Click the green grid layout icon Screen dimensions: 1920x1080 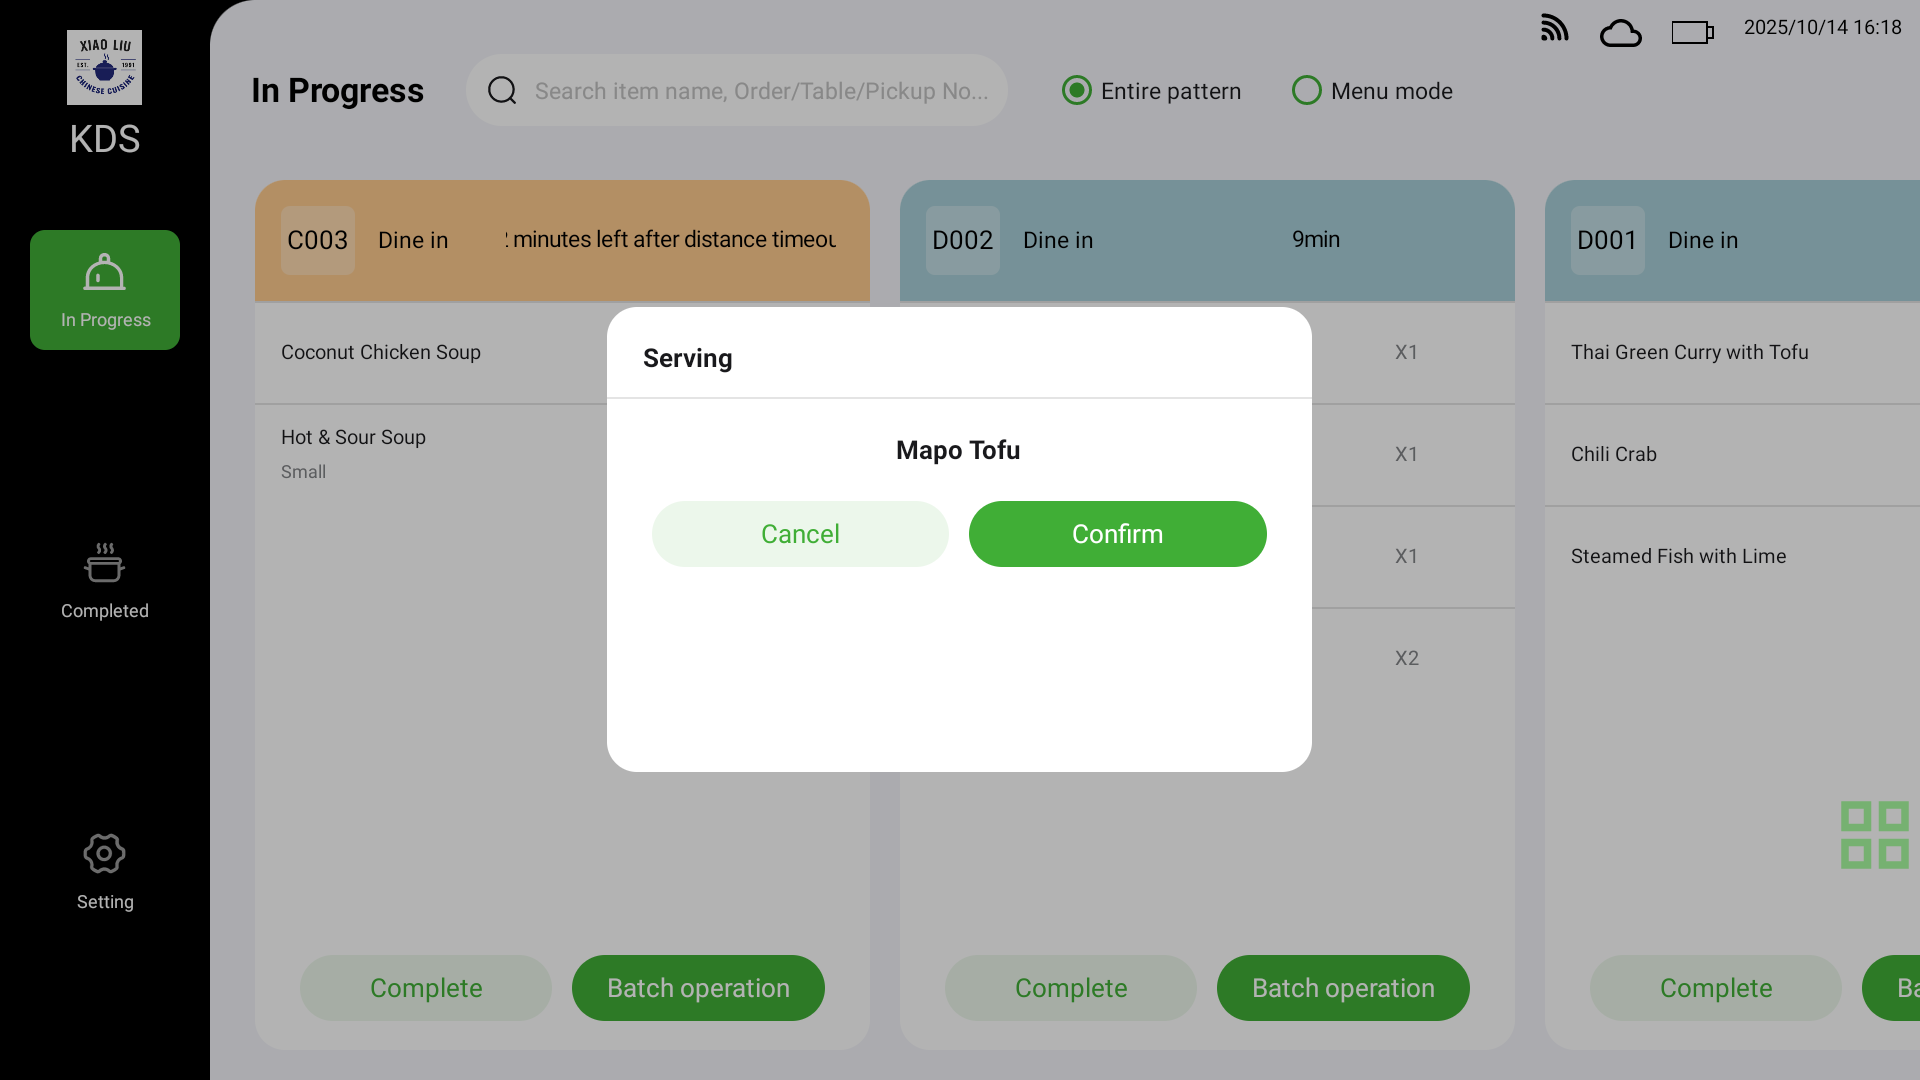1874,835
